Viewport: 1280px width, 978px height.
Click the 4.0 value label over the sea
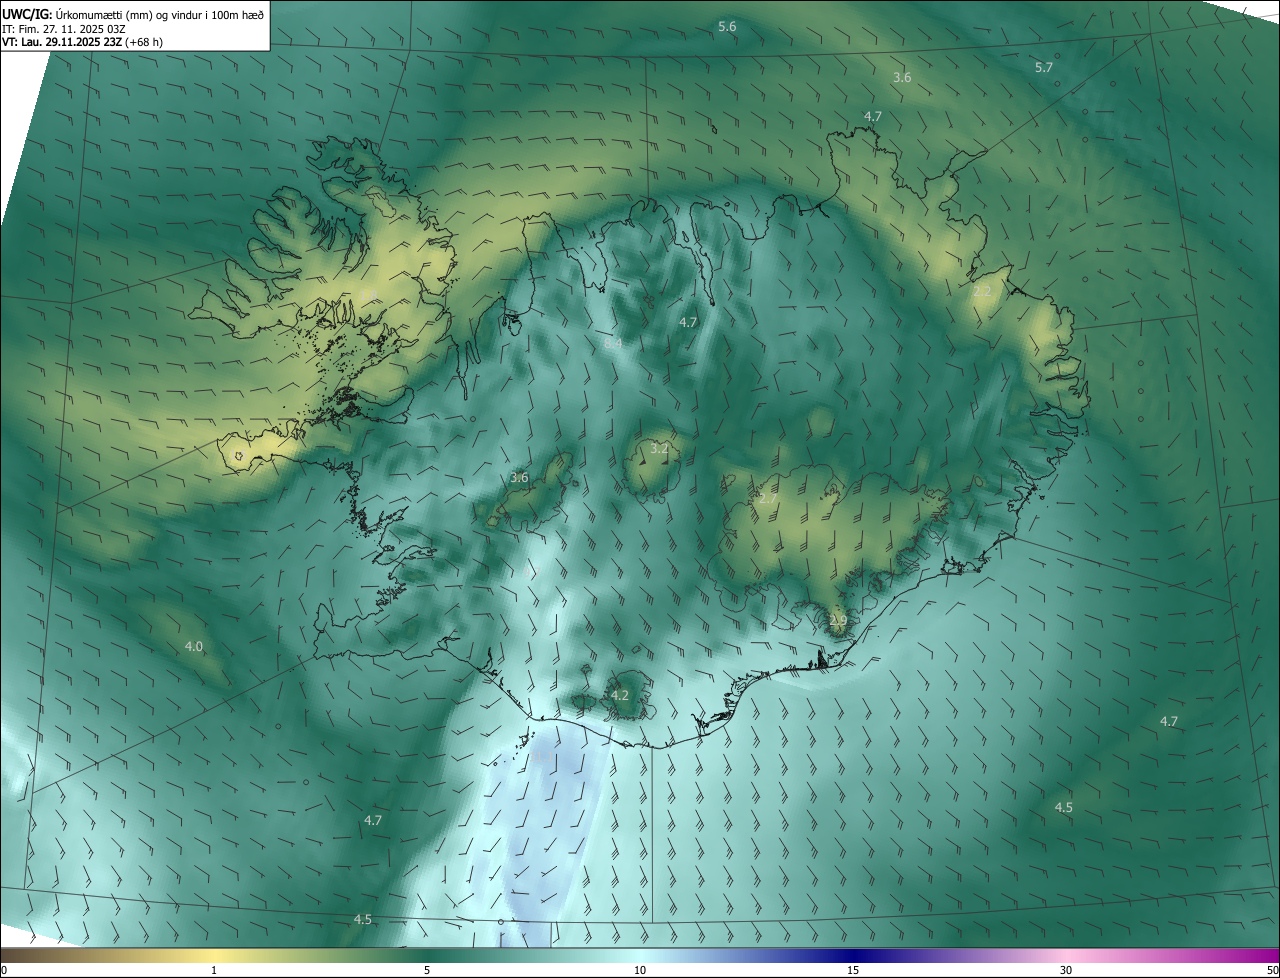point(193,647)
